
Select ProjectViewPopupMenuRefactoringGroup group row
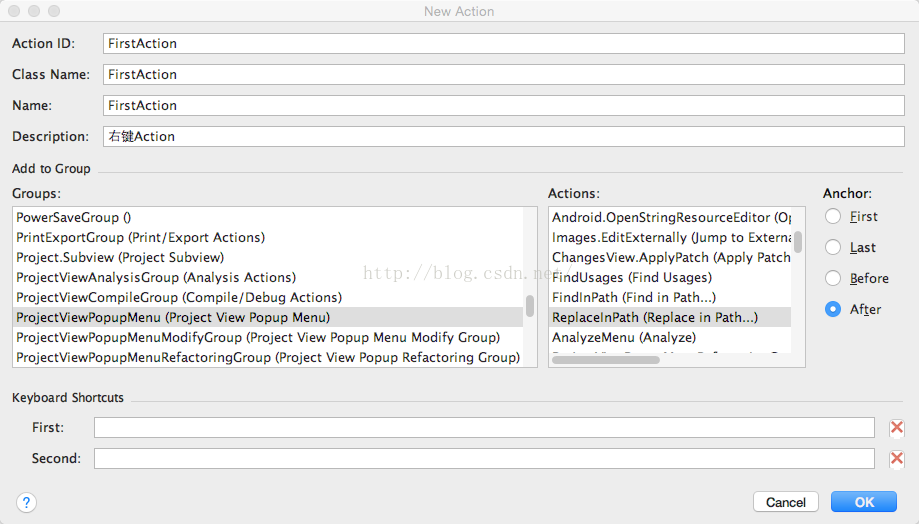click(268, 357)
